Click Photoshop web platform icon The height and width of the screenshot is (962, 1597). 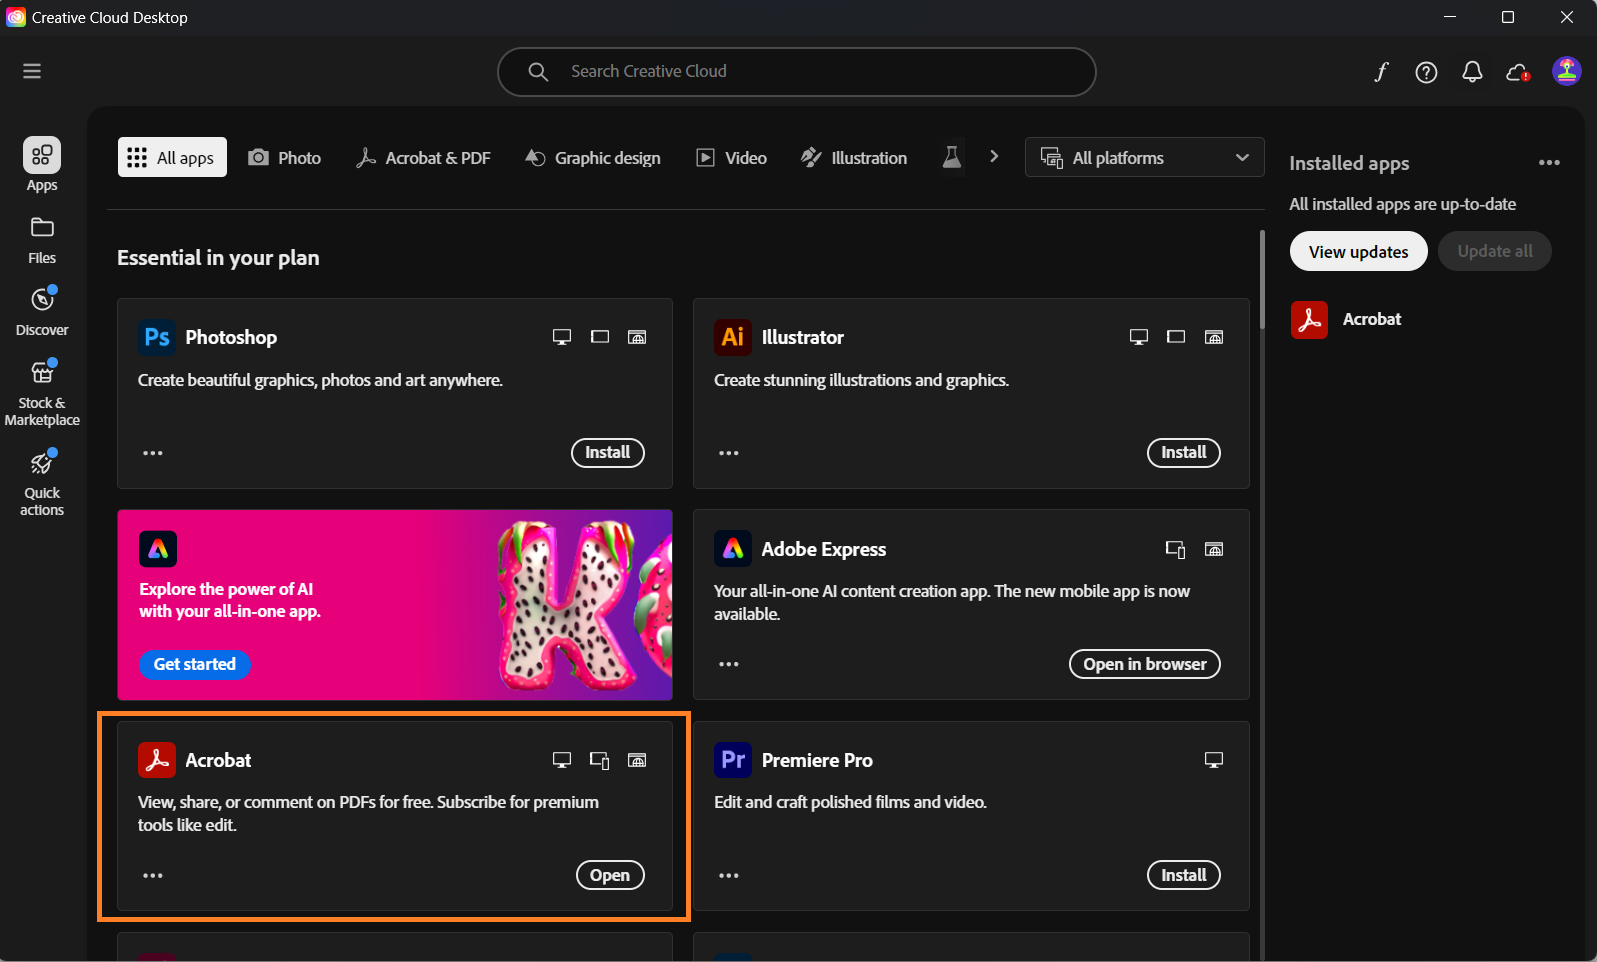click(637, 337)
